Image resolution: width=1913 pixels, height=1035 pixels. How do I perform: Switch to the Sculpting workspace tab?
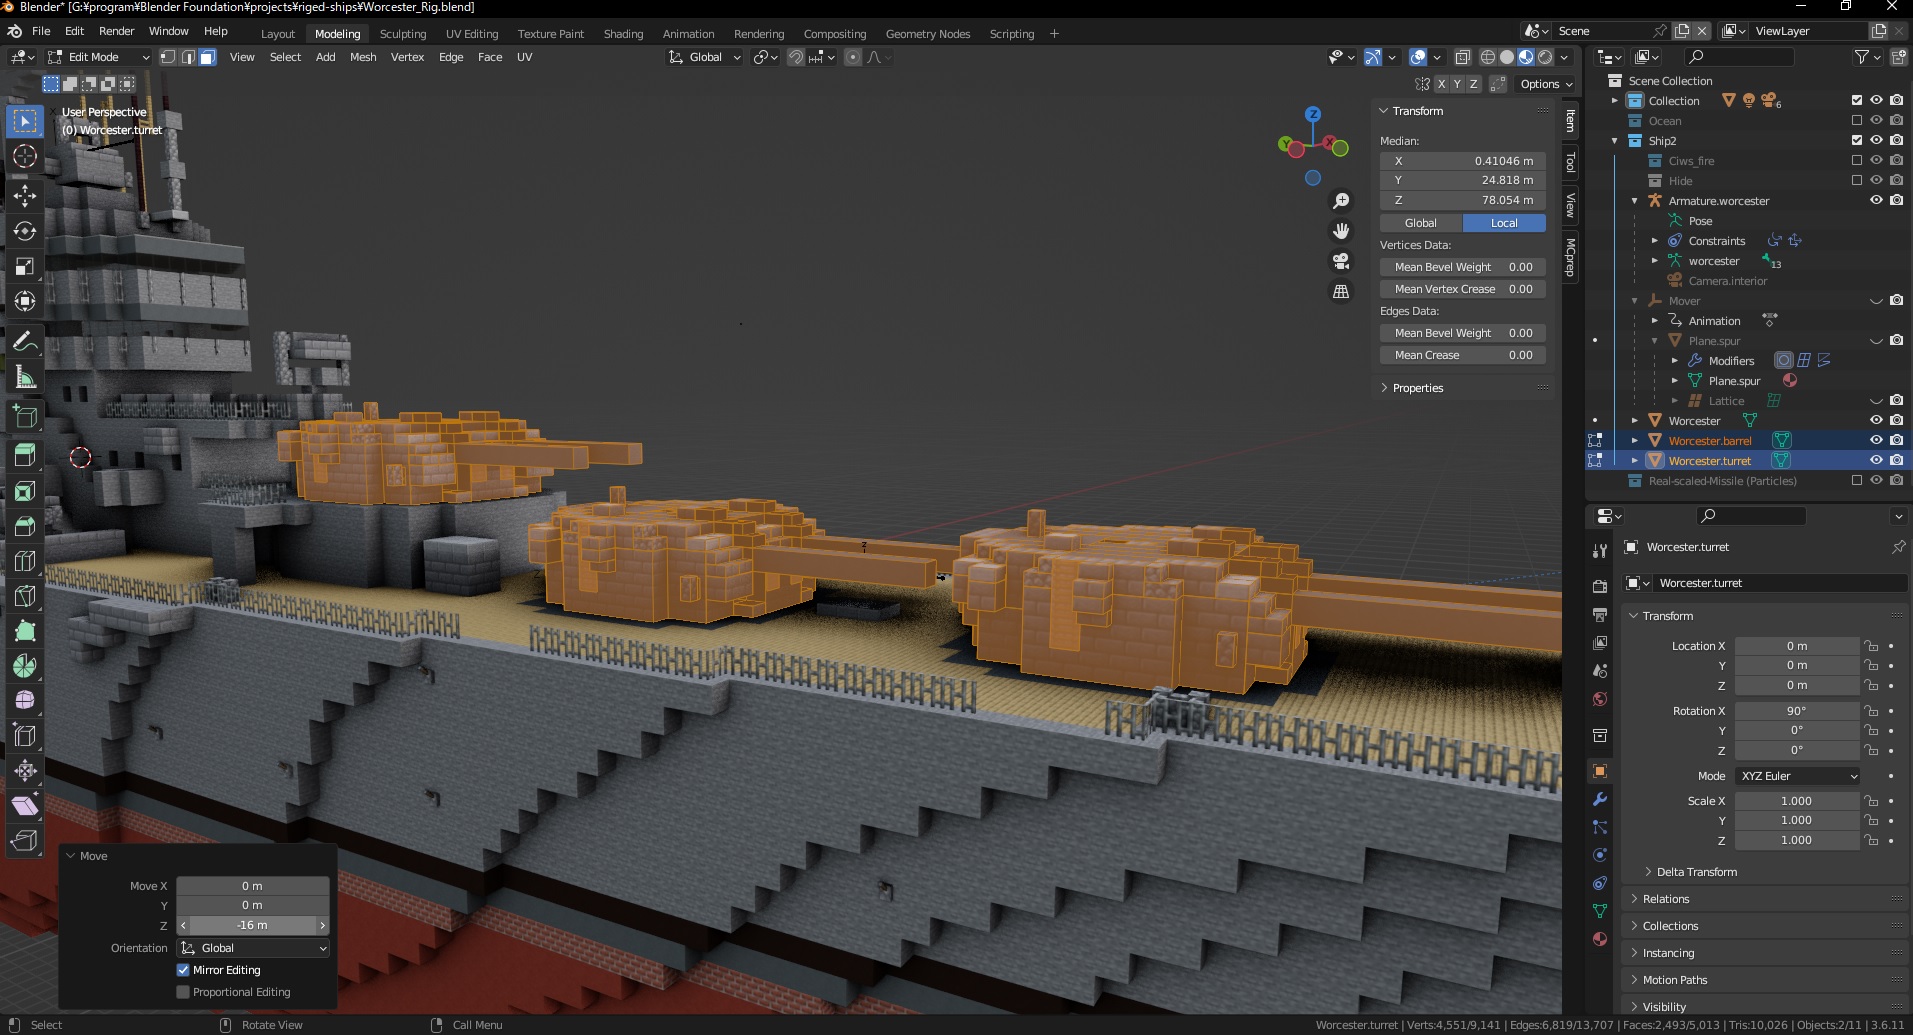(x=403, y=34)
